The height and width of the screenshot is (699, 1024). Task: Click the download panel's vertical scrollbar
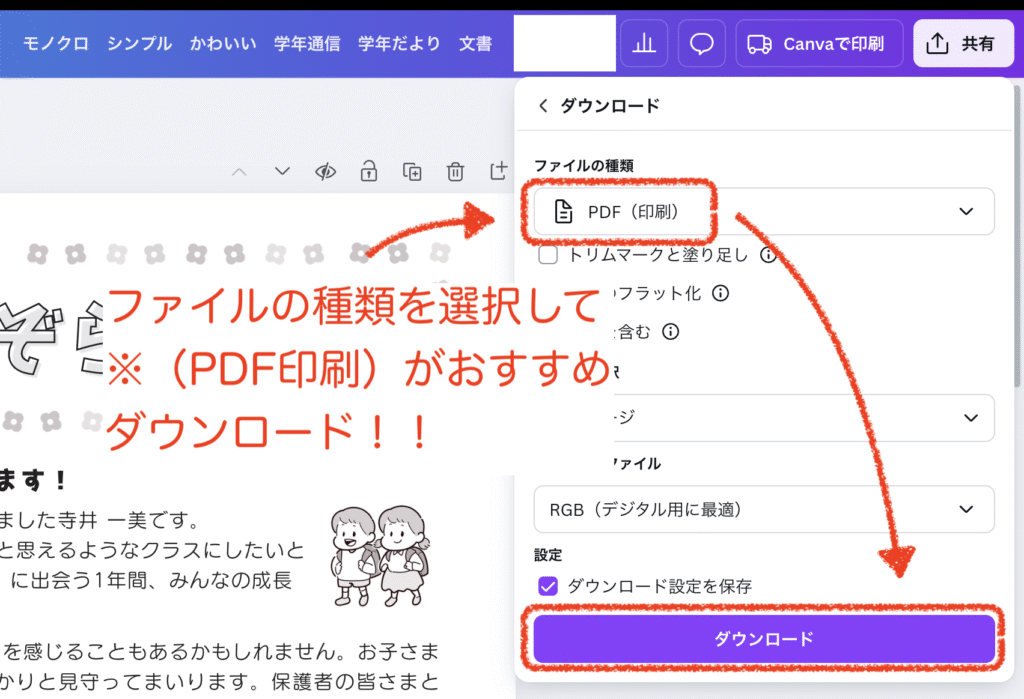click(x=1017, y=235)
